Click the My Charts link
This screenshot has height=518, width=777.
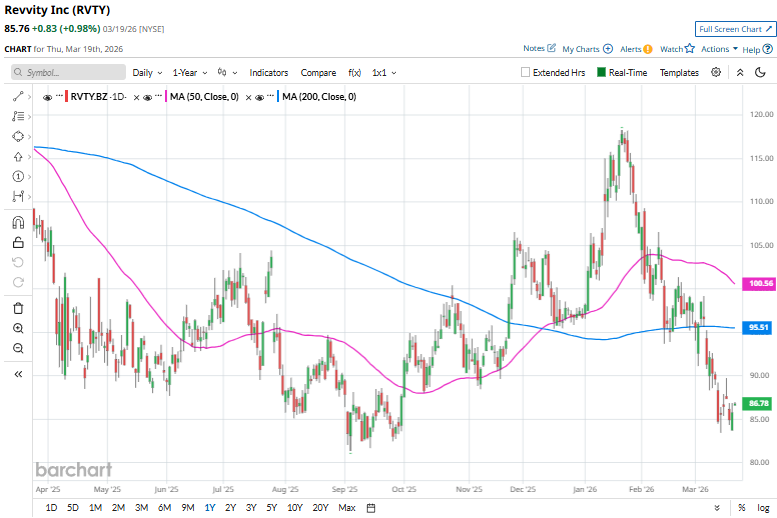581,49
